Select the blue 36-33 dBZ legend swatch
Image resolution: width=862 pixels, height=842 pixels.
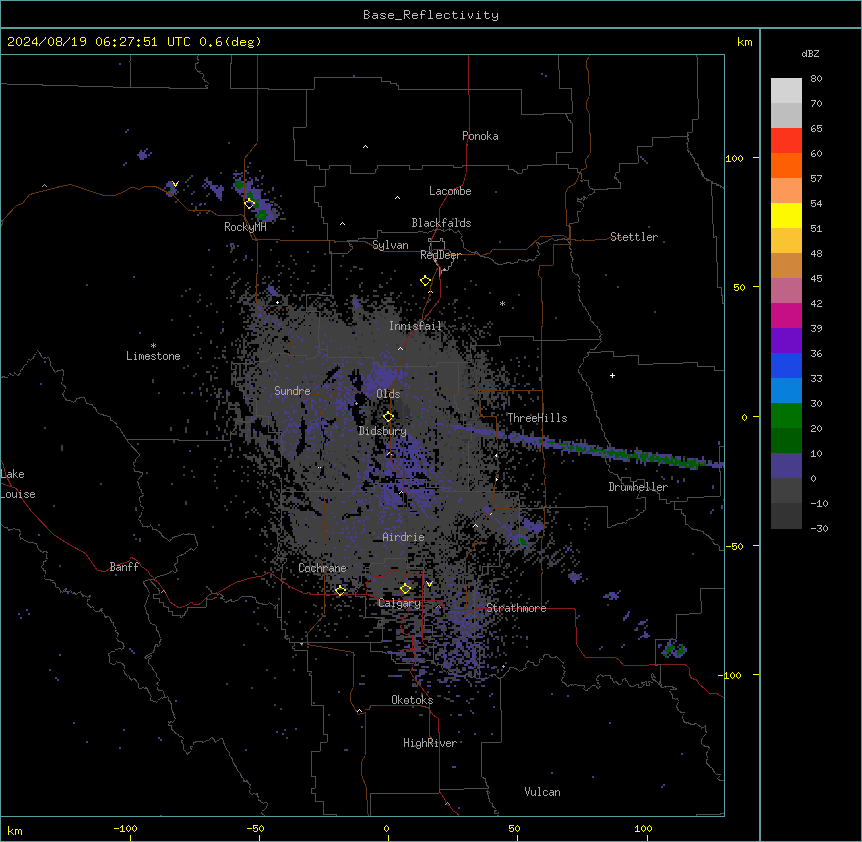click(786, 365)
